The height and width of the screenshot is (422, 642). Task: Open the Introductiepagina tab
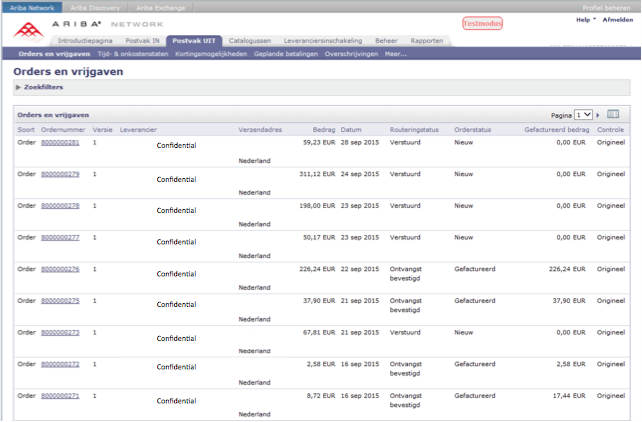tap(85, 41)
